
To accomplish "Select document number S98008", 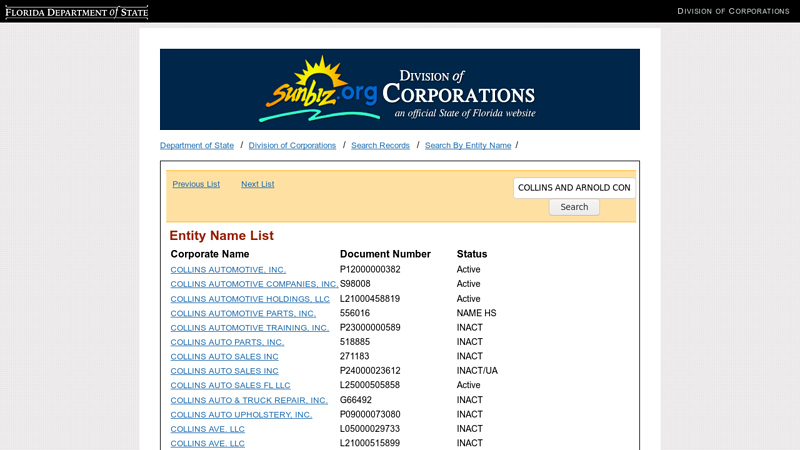I will pyautogui.click(x=355, y=284).
